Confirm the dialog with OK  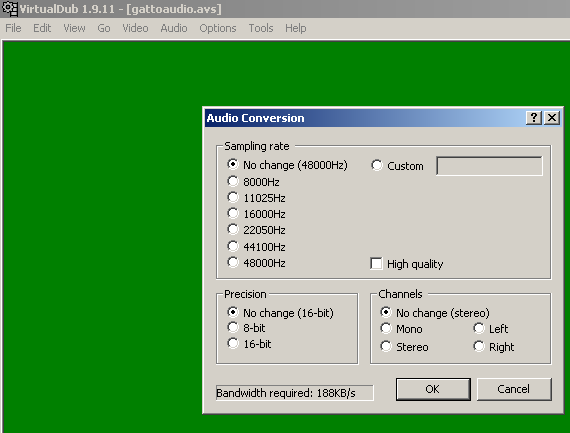(x=433, y=389)
